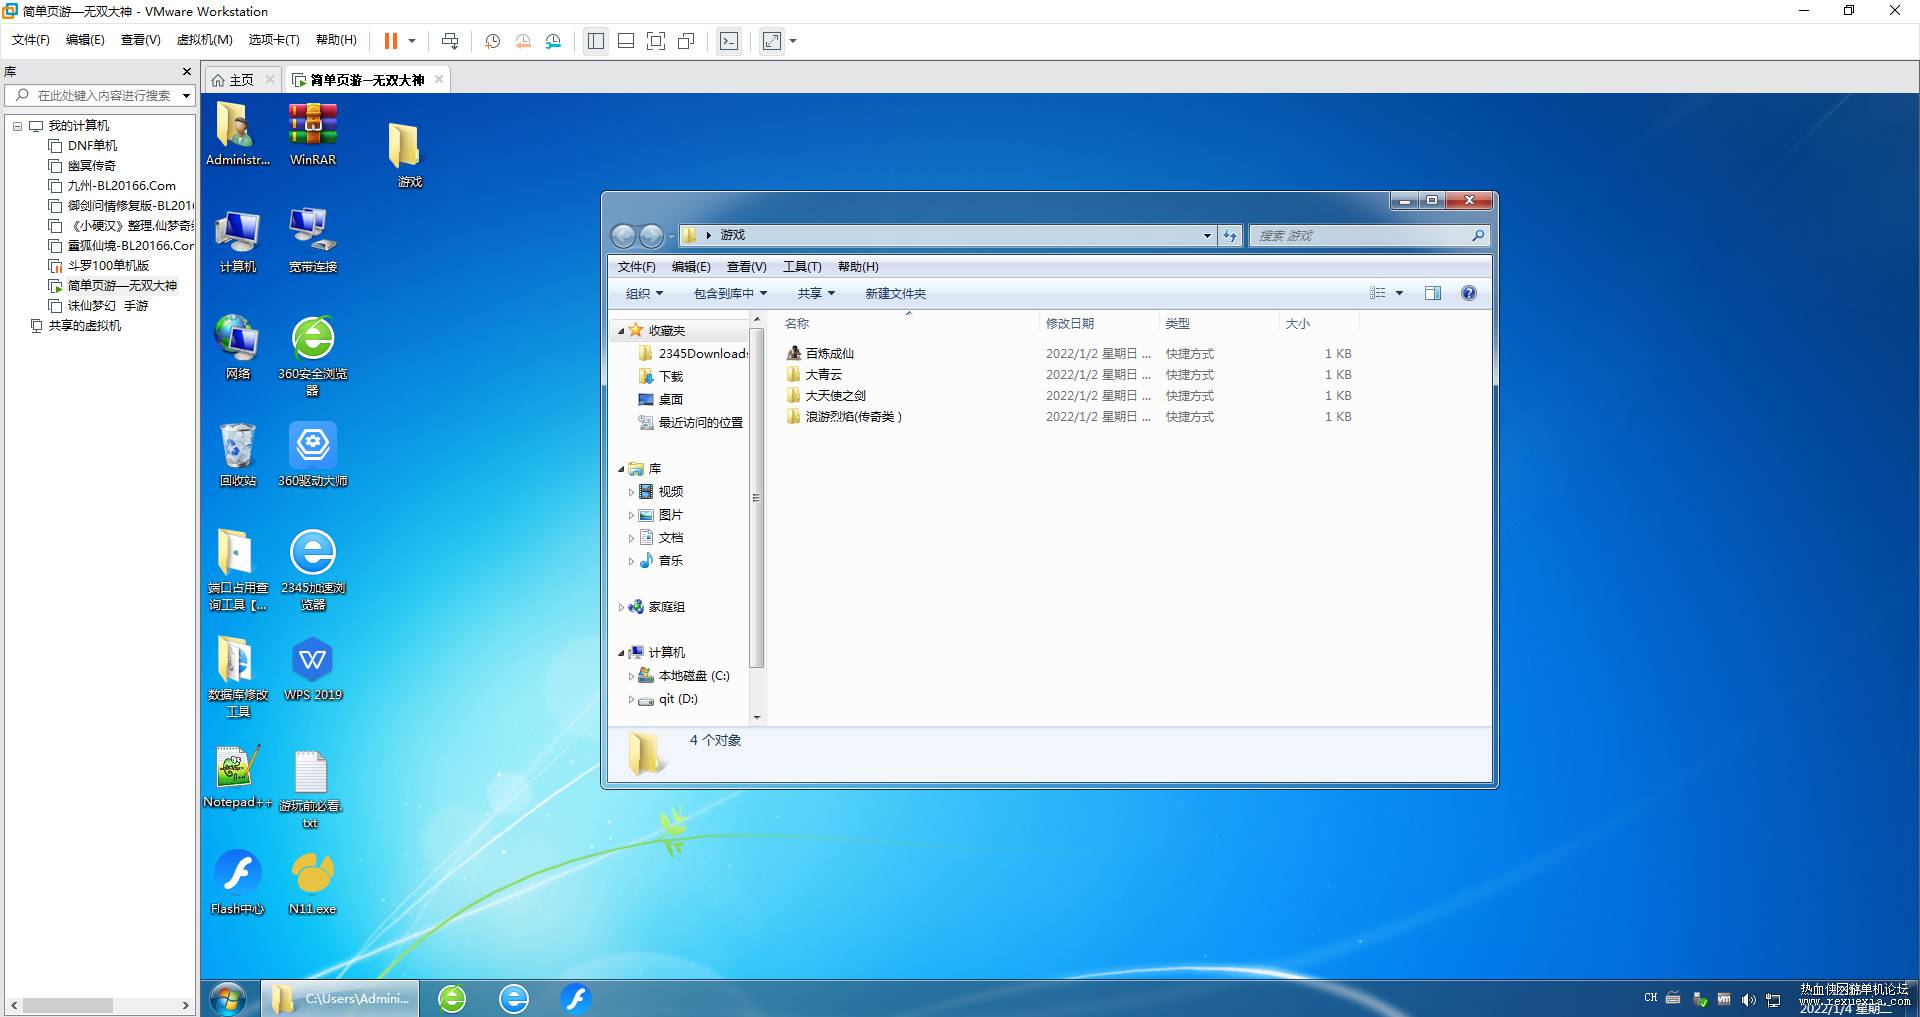Viewport: 1920px width, 1017px height.
Task: Select the 数据库修改工具 desktop icon
Action: tap(238, 677)
